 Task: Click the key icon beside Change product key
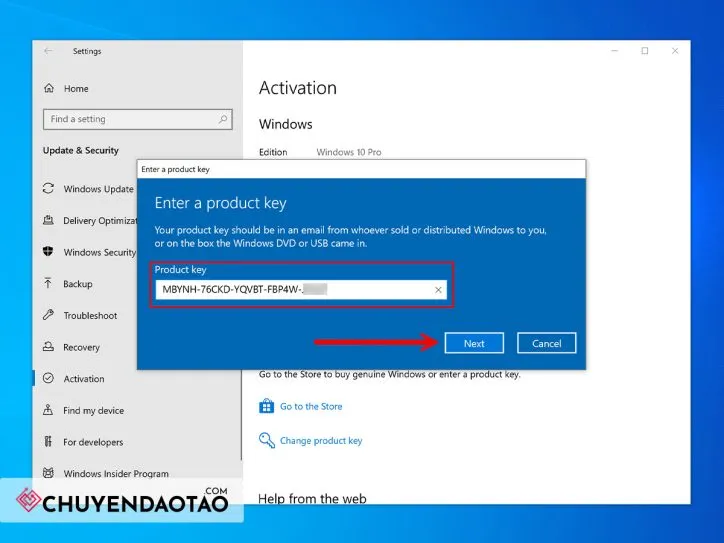[x=266, y=440]
